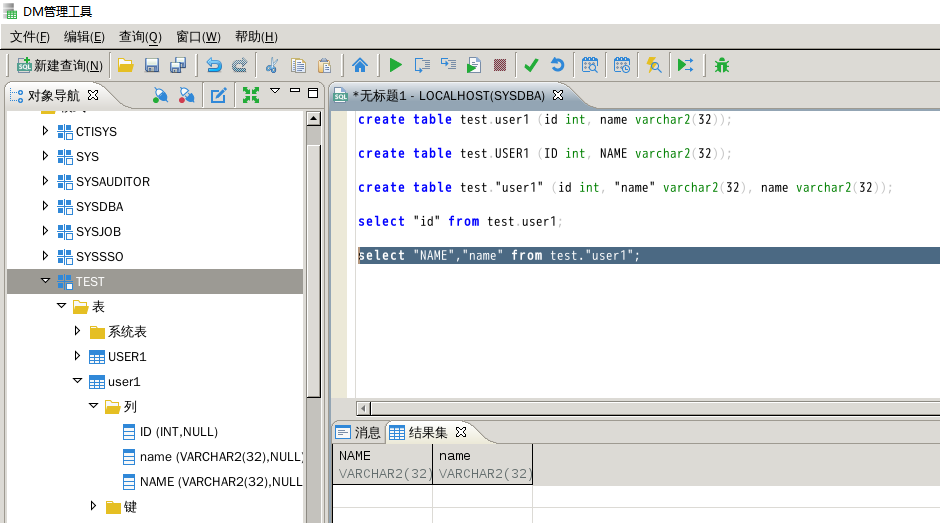Click the execute-current-statement icon
The width and height of the screenshot is (940, 523).
422,65
